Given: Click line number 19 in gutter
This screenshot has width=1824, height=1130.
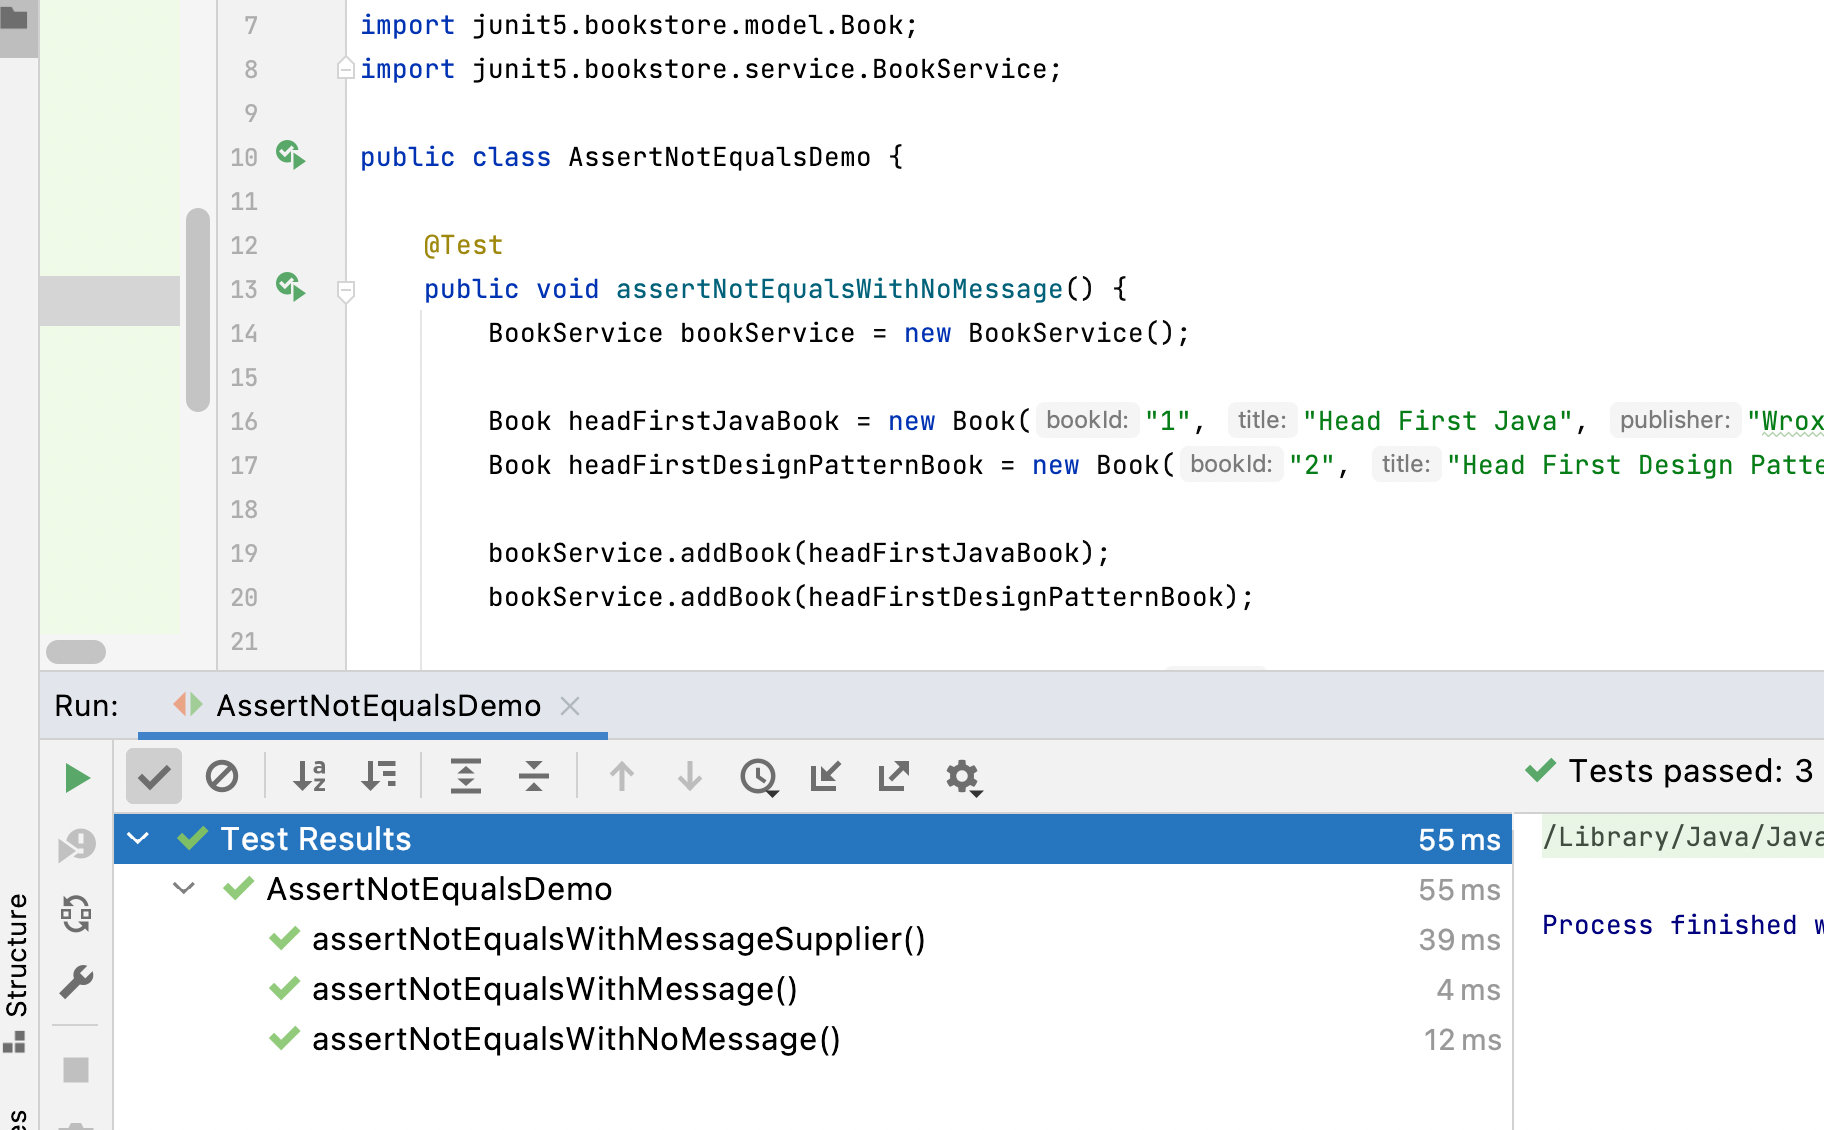Looking at the screenshot, I should click(x=244, y=553).
